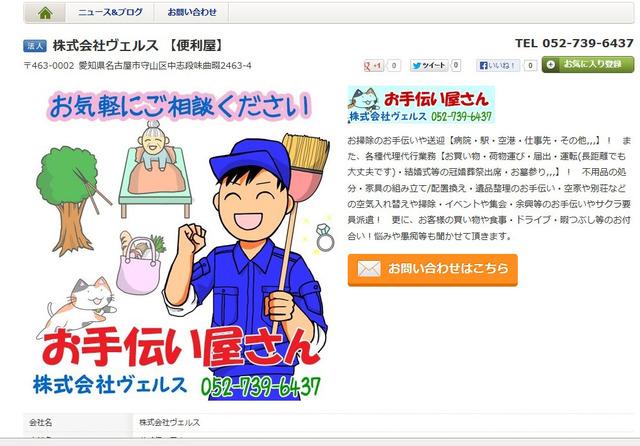
Task: Click the envelope icon on contact button
Action: click(x=369, y=269)
